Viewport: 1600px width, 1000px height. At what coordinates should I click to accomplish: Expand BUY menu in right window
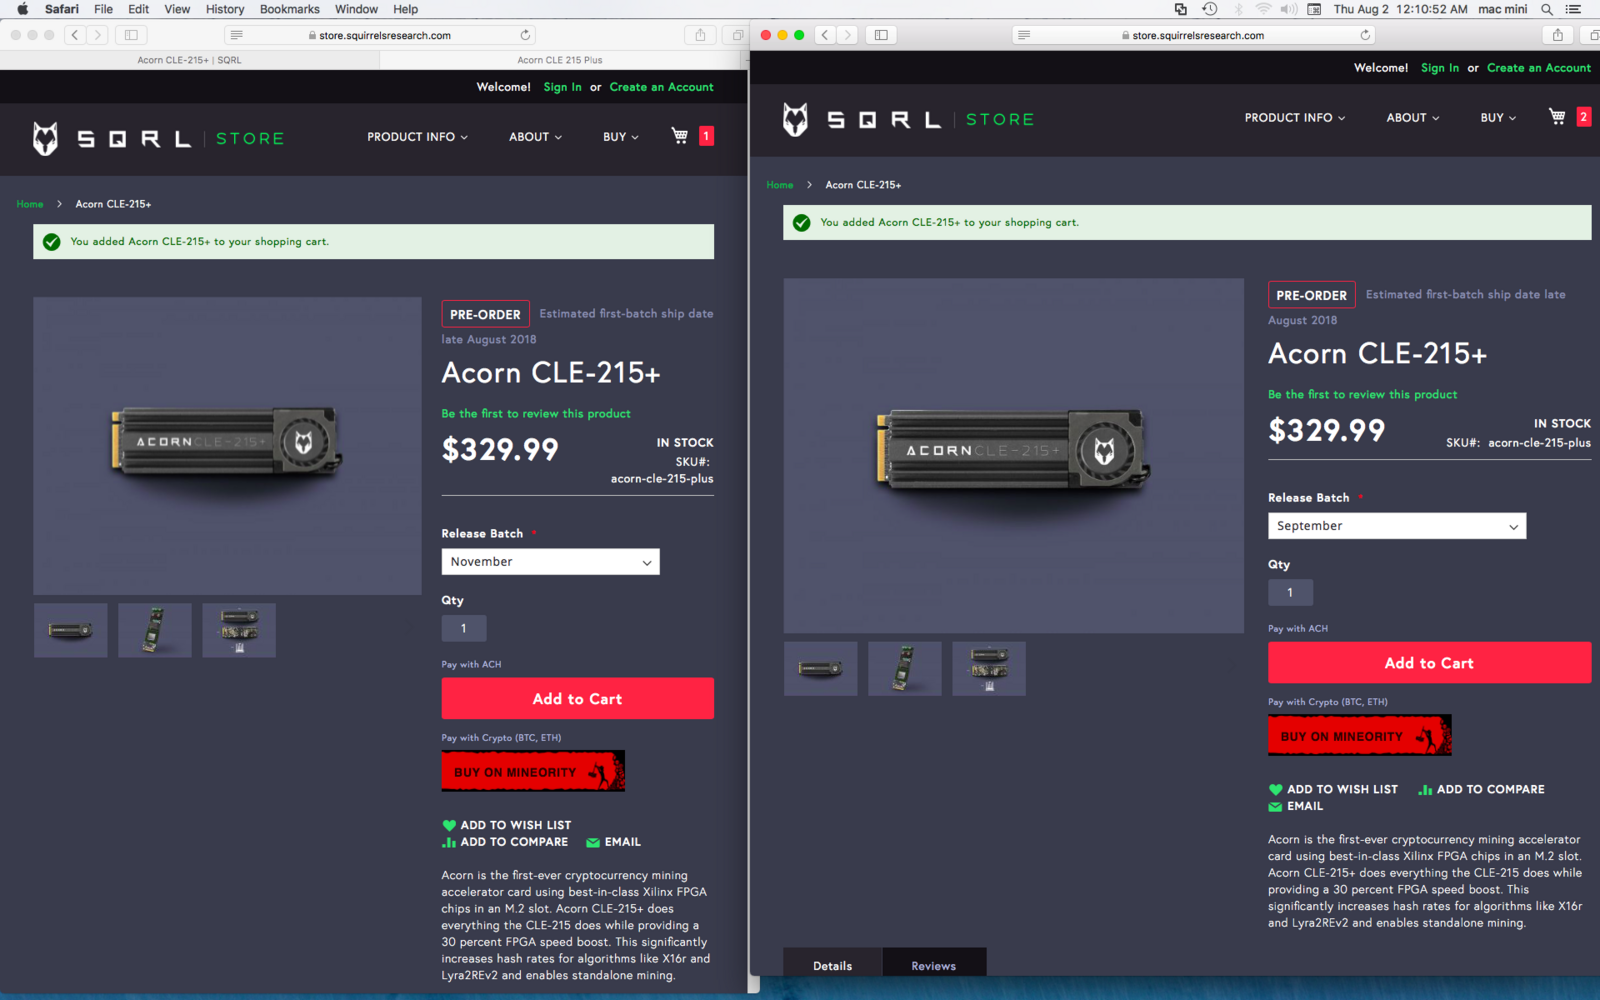(1498, 118)
